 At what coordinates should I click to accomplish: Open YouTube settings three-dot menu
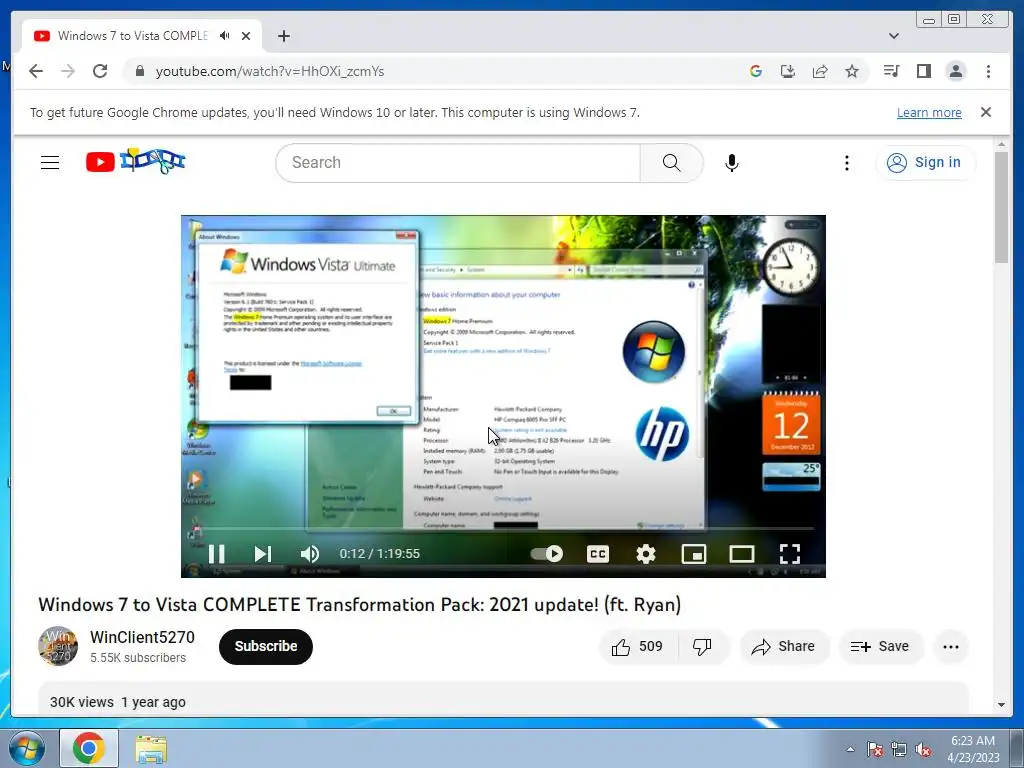tap(847, 163)
